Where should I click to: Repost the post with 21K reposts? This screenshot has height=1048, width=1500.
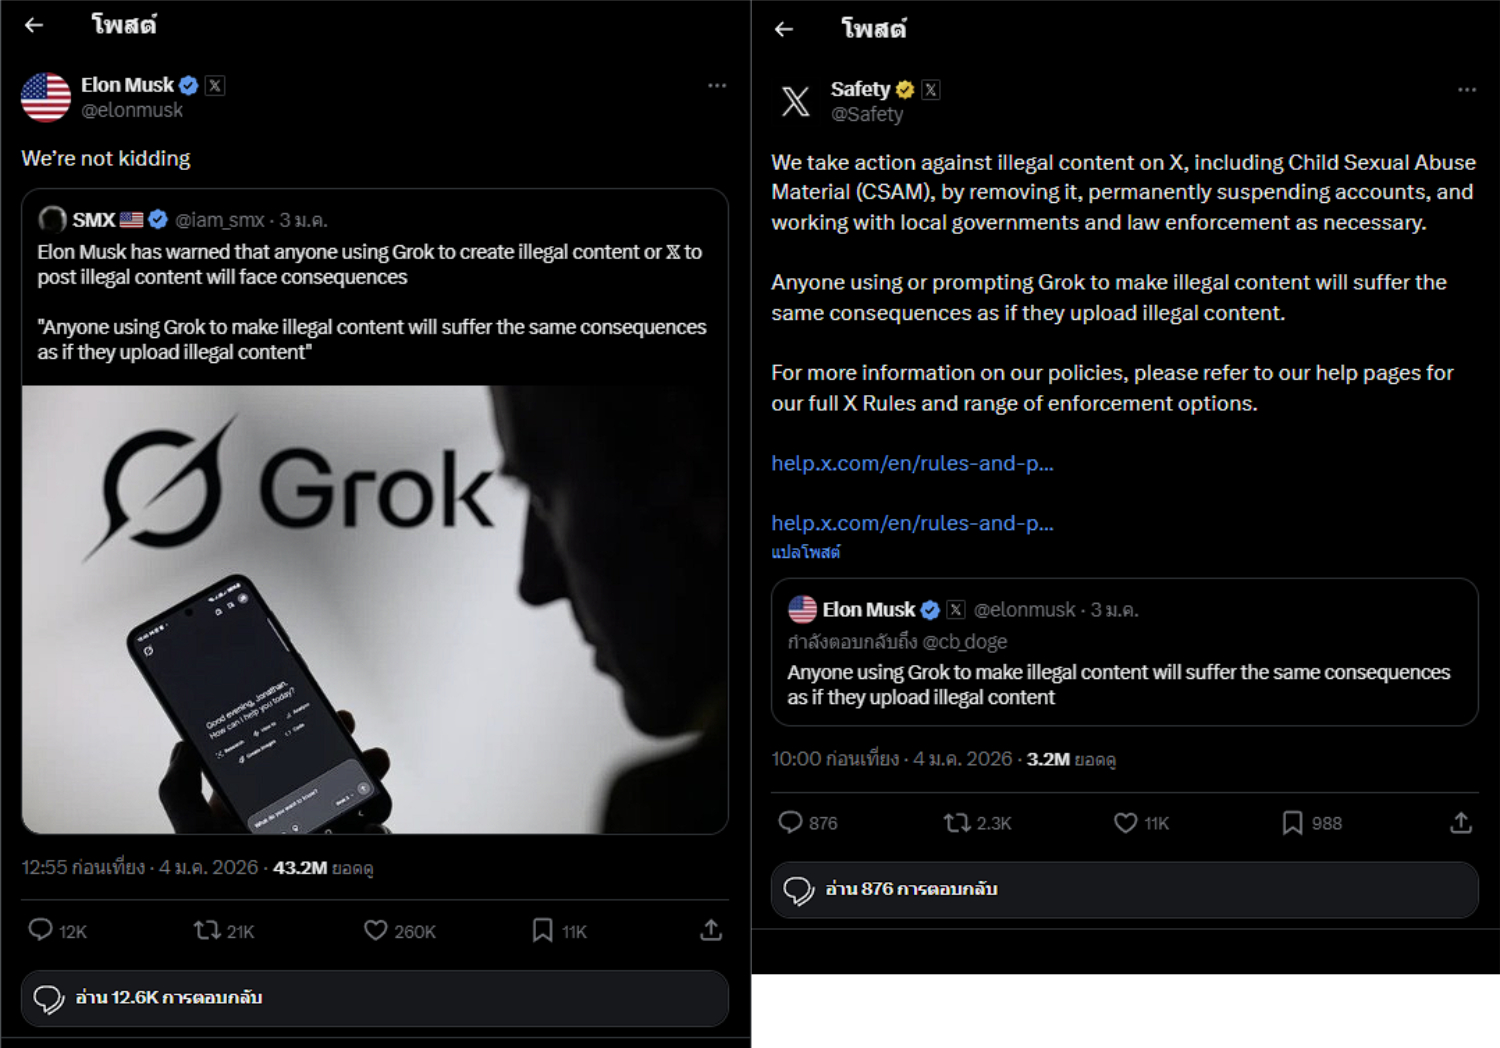coord(207,930)
